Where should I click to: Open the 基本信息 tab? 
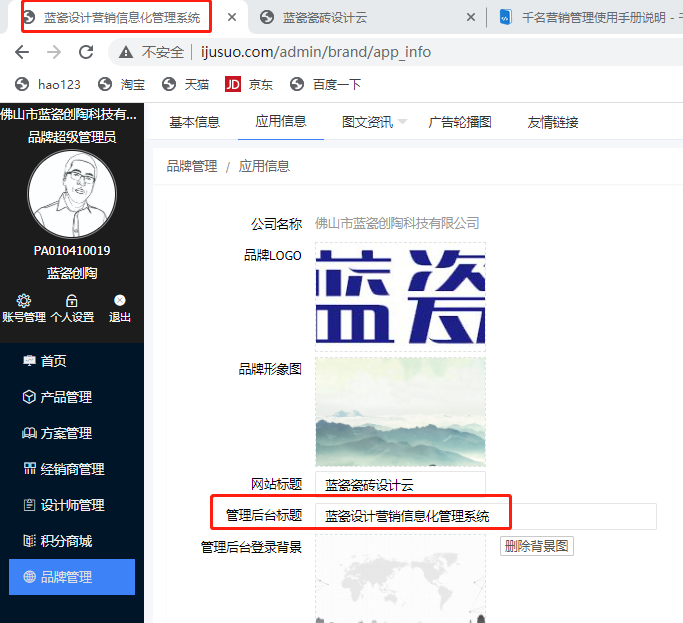(x=194, y=122)
